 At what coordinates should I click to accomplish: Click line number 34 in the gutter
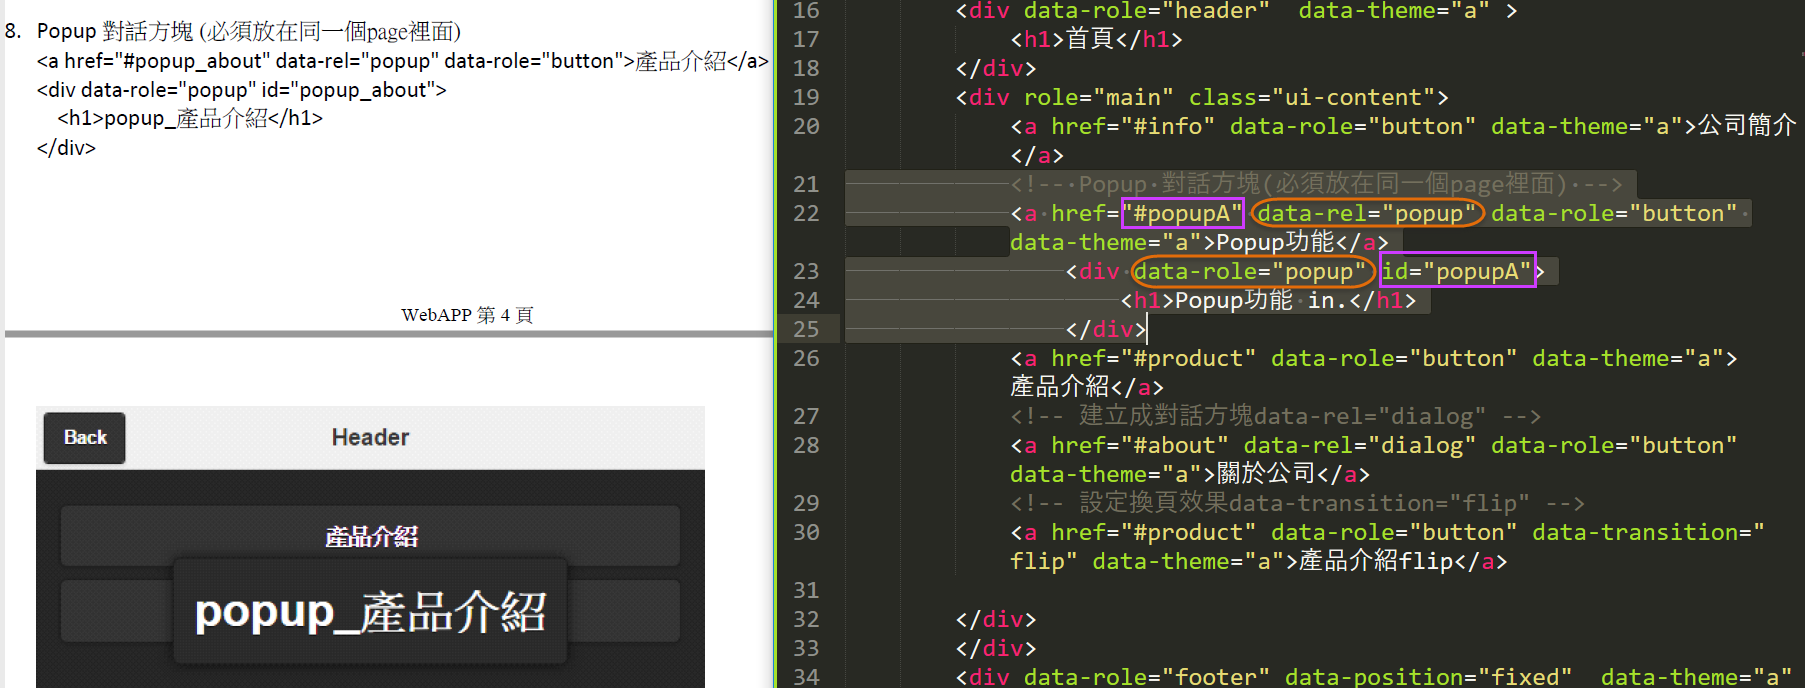point(806,677)
